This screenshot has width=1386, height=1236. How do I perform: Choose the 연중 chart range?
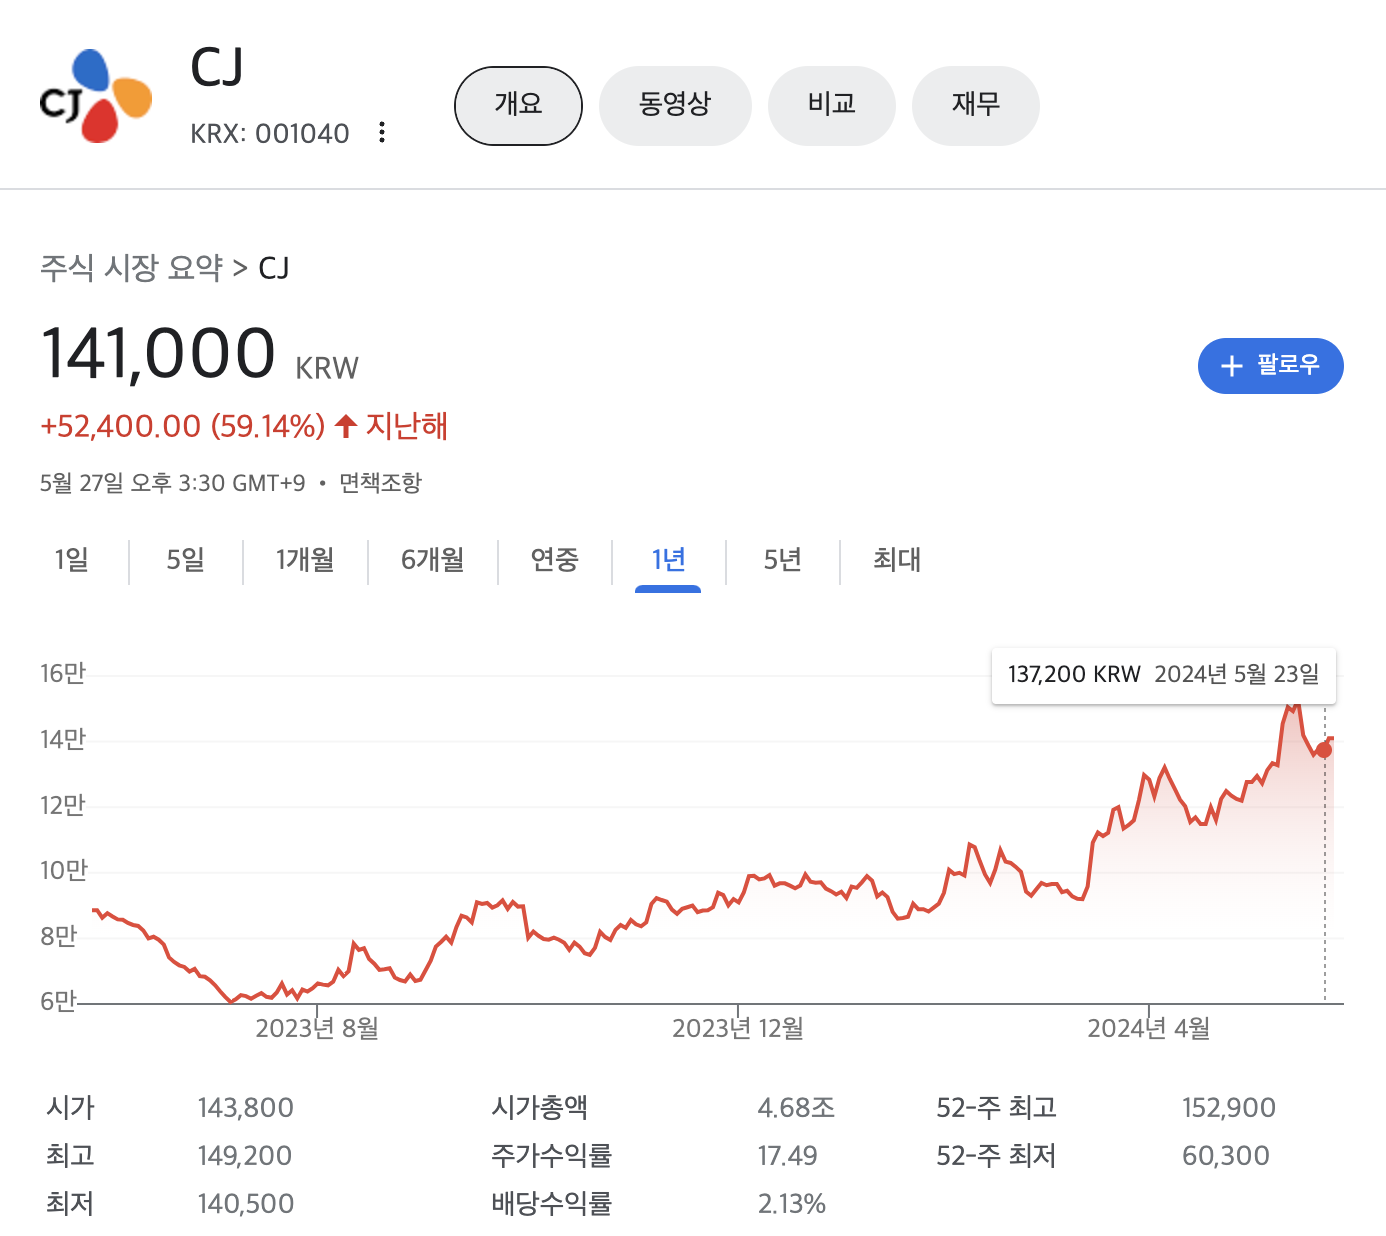pyautogui.click(x=555, y=560)
